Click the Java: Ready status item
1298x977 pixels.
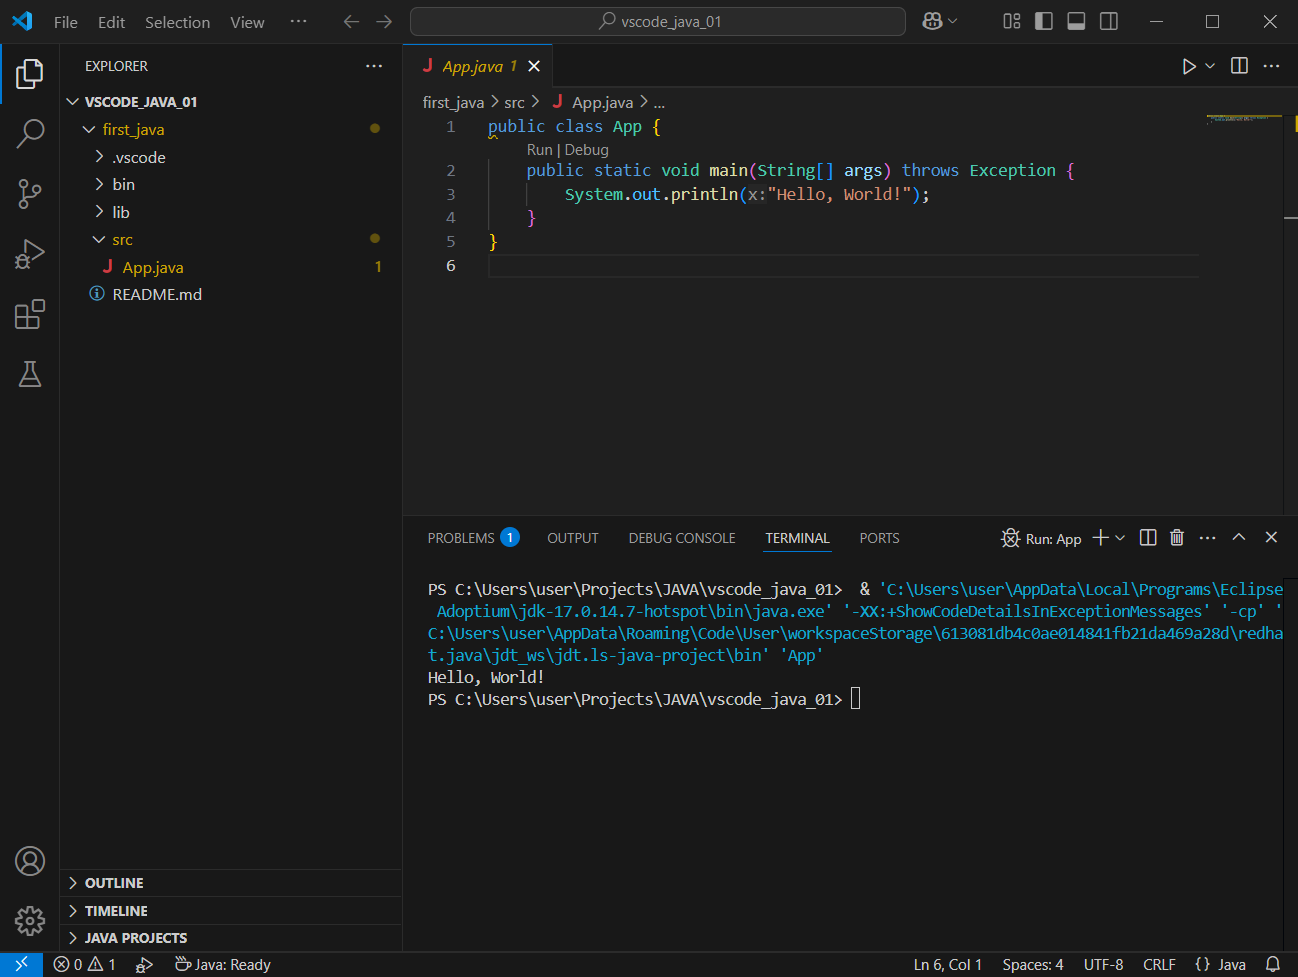222,964
